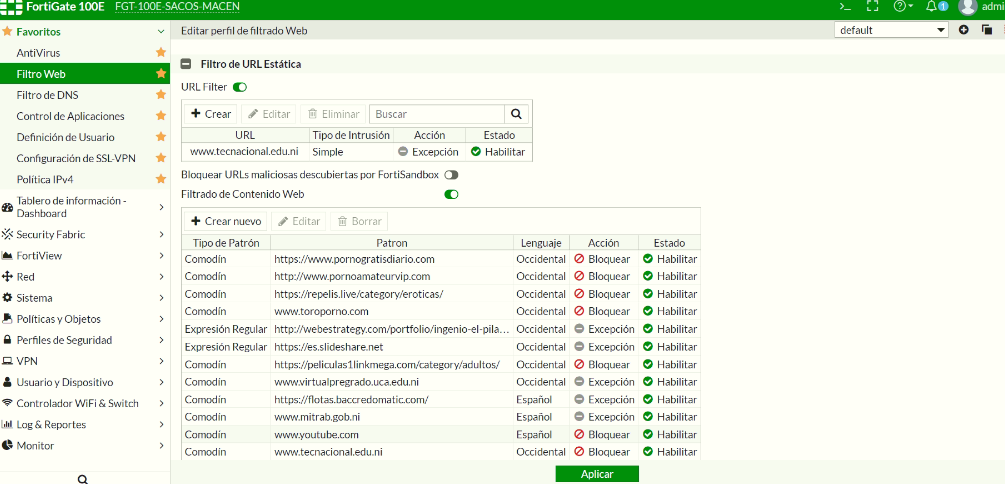Enable blocking malicious URLs from FortiSandbox
The image size is (1005, 484).
451,175
